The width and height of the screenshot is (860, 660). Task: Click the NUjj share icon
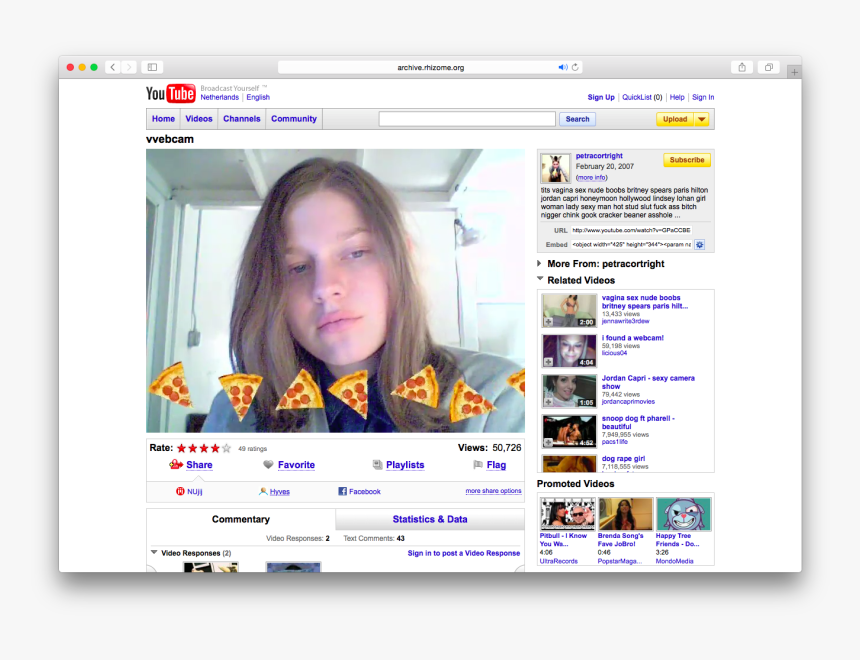178,491
